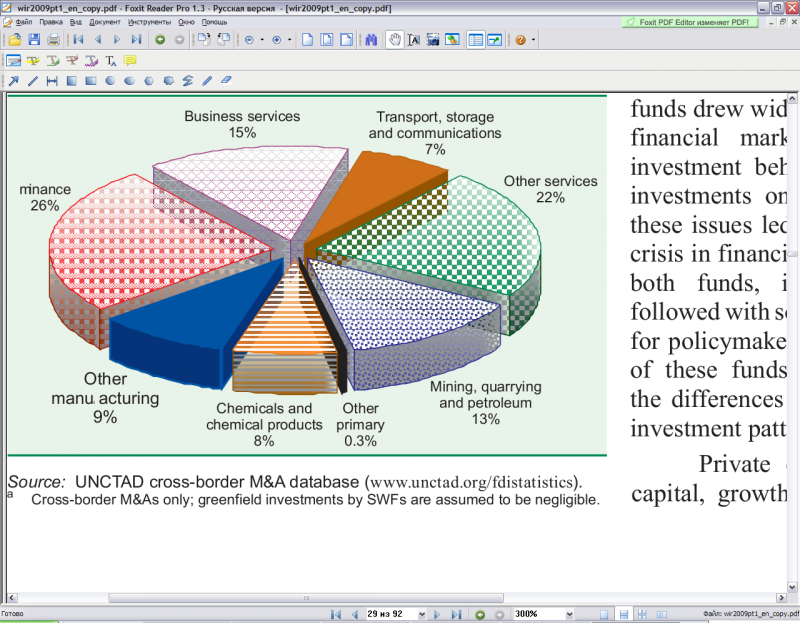
Task: Click the Print icon
Action: [x=53, y=40]
